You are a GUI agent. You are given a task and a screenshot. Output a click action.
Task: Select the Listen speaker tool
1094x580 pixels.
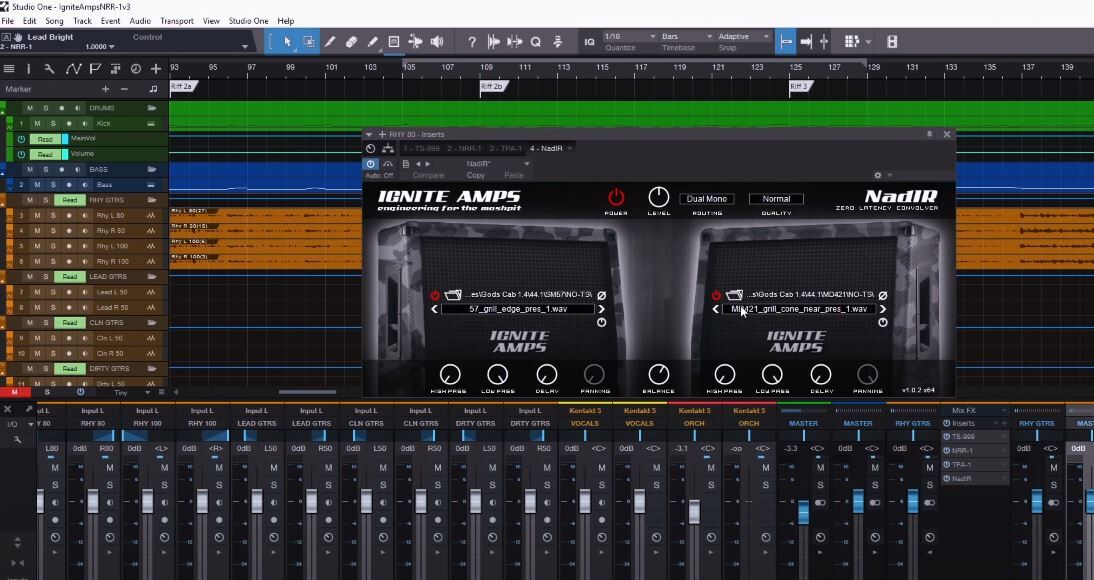[437, 42]
